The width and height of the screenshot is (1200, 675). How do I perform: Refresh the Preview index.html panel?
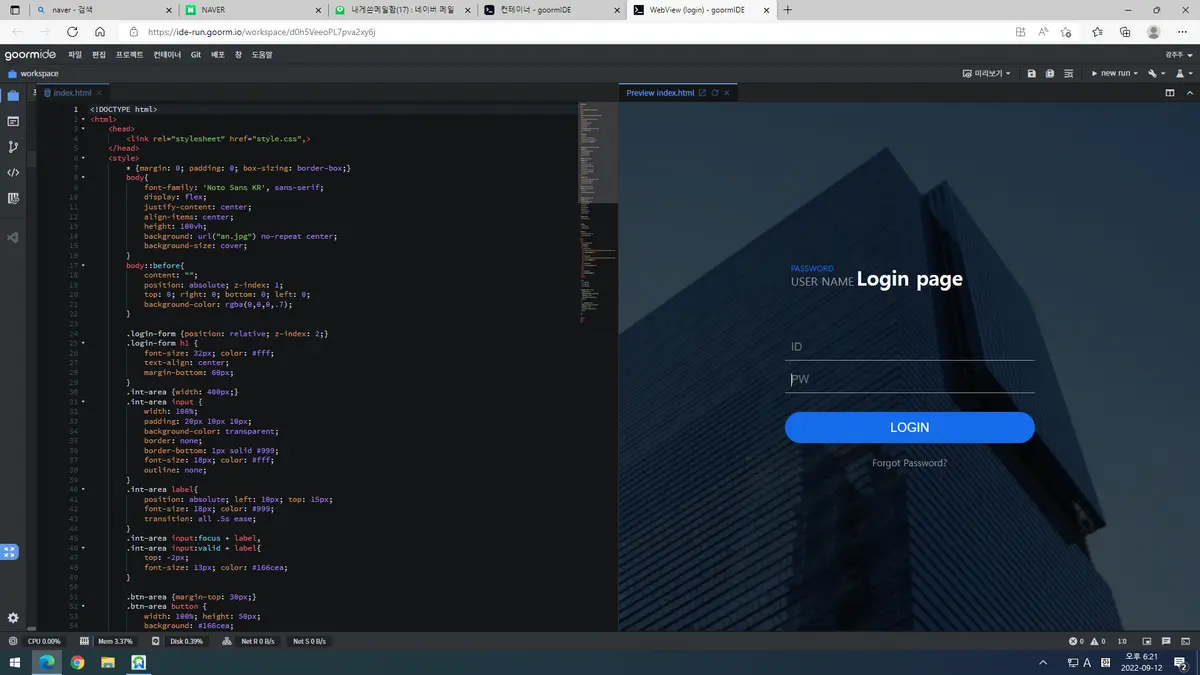pos(714,93)
